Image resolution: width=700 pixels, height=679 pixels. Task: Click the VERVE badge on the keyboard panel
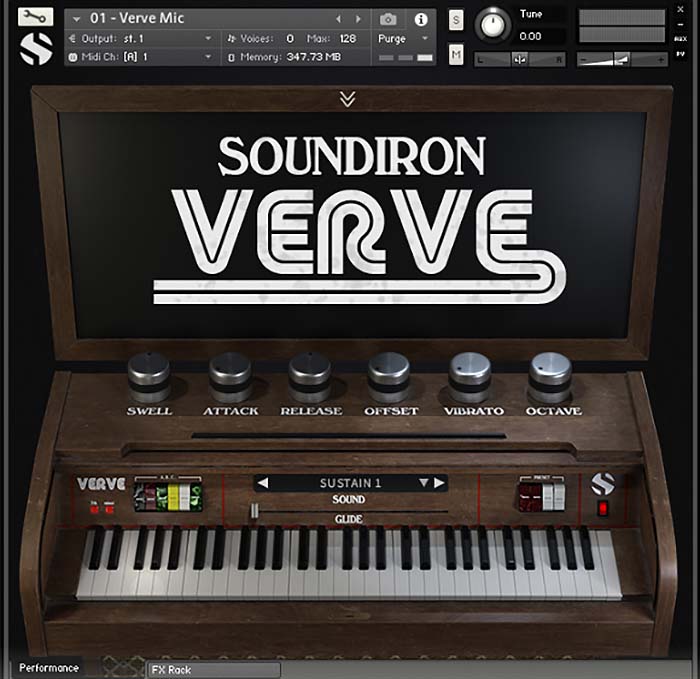coord(101,484)
